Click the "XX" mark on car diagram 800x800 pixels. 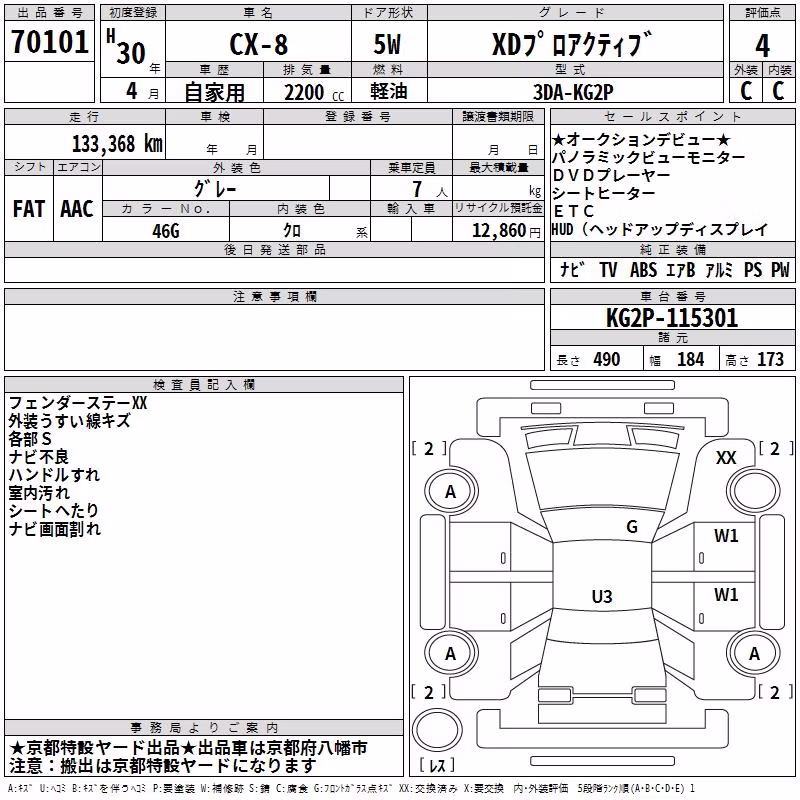[726, 458]
